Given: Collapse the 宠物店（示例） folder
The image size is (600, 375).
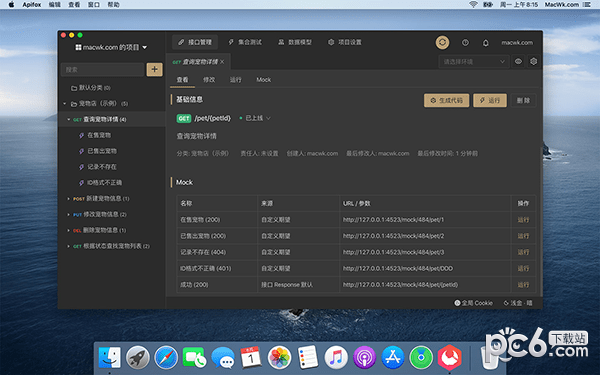Looking at the screenshot, I should click(65, 104).
